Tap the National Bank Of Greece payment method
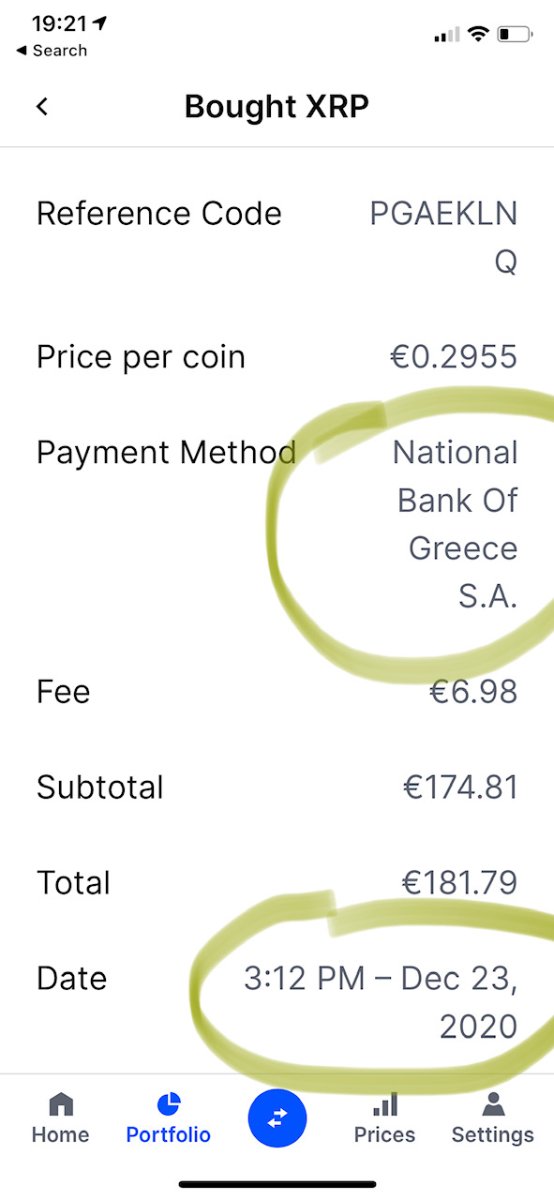 pos(456,524)
